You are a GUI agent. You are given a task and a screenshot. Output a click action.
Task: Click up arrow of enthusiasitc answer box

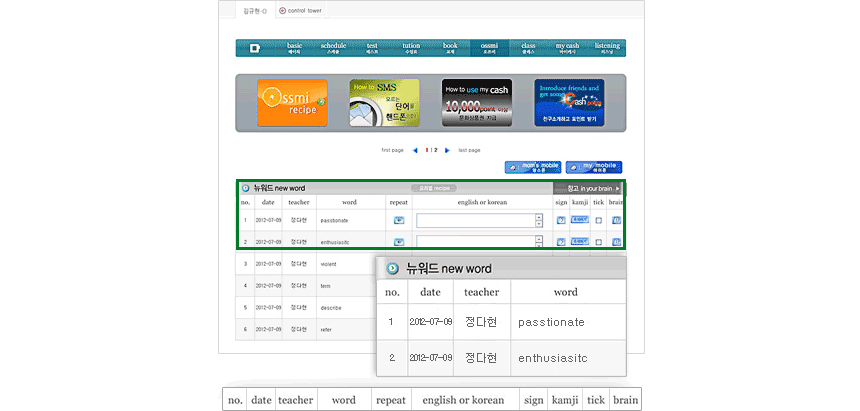pyautogui.click(x=539, y=239)
